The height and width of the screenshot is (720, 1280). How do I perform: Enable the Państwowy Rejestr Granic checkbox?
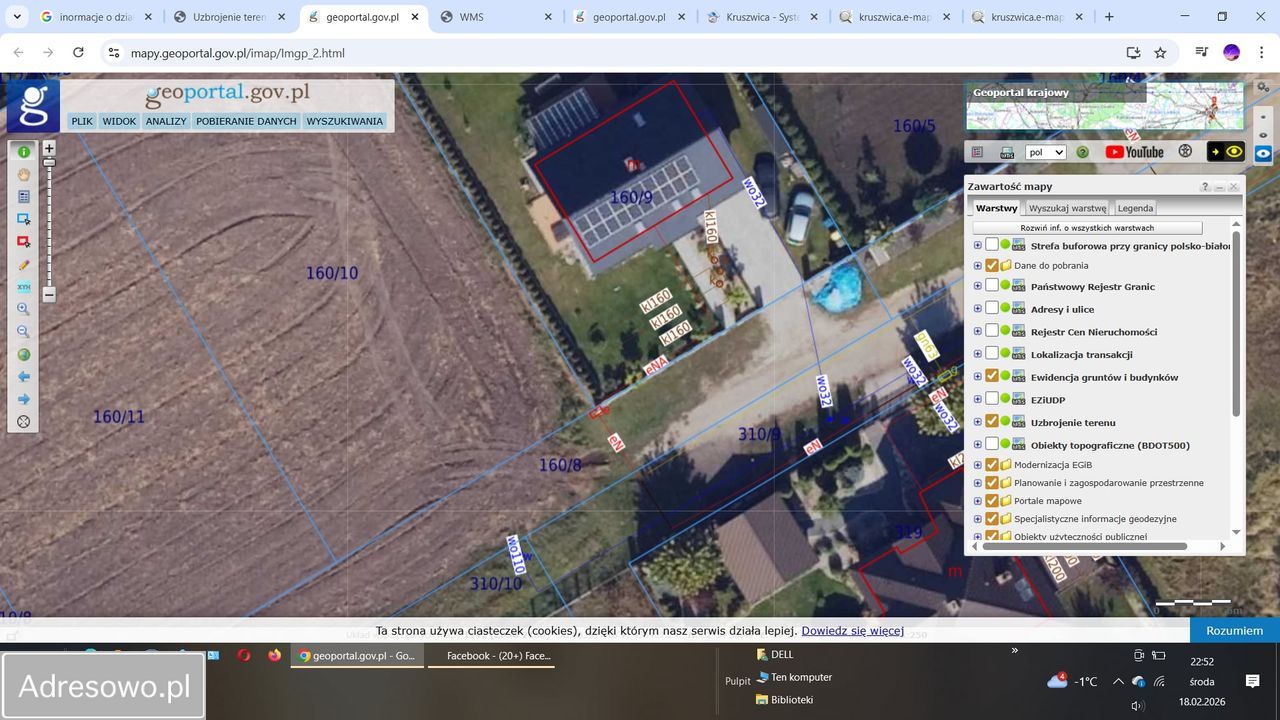click(x=992, y=285)
